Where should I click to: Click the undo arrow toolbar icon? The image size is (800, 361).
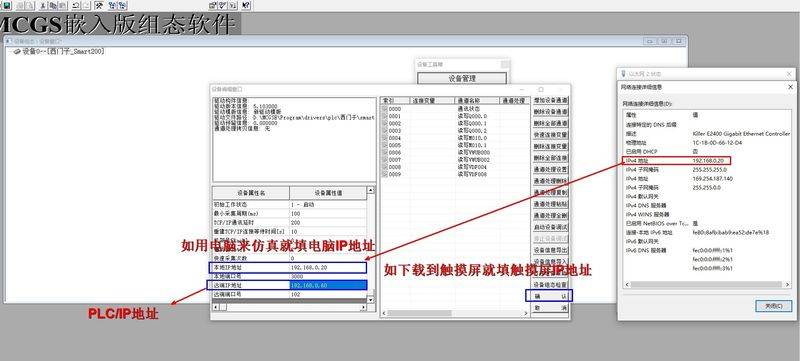tap(75, 5)
